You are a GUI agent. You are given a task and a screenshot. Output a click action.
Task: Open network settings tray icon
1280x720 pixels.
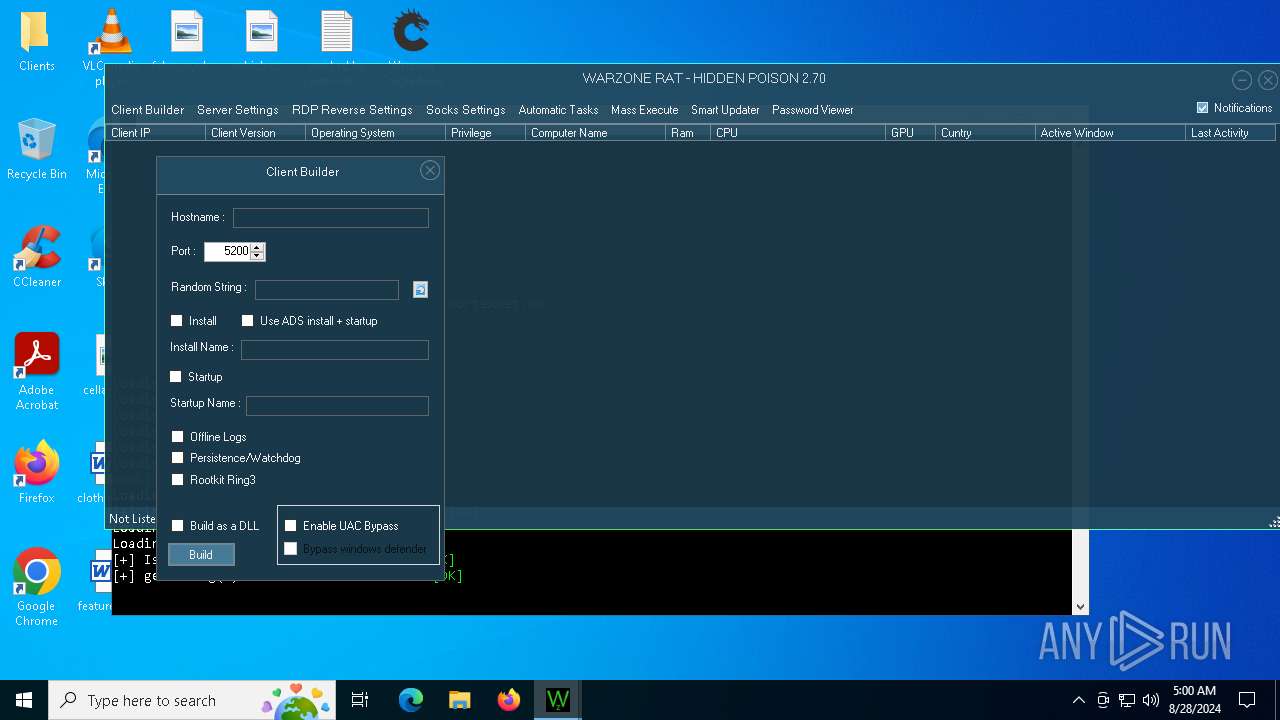coord(1127,700)
